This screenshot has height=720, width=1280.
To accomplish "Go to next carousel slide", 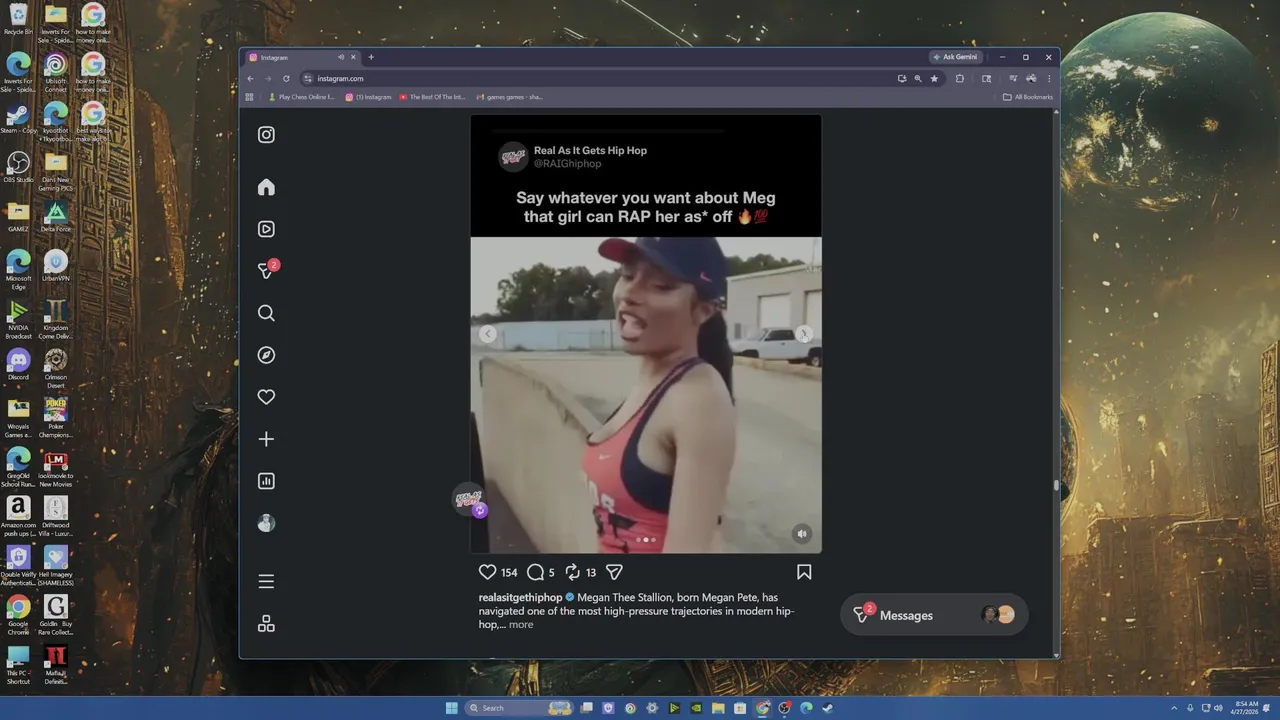I will click(804, 335).
